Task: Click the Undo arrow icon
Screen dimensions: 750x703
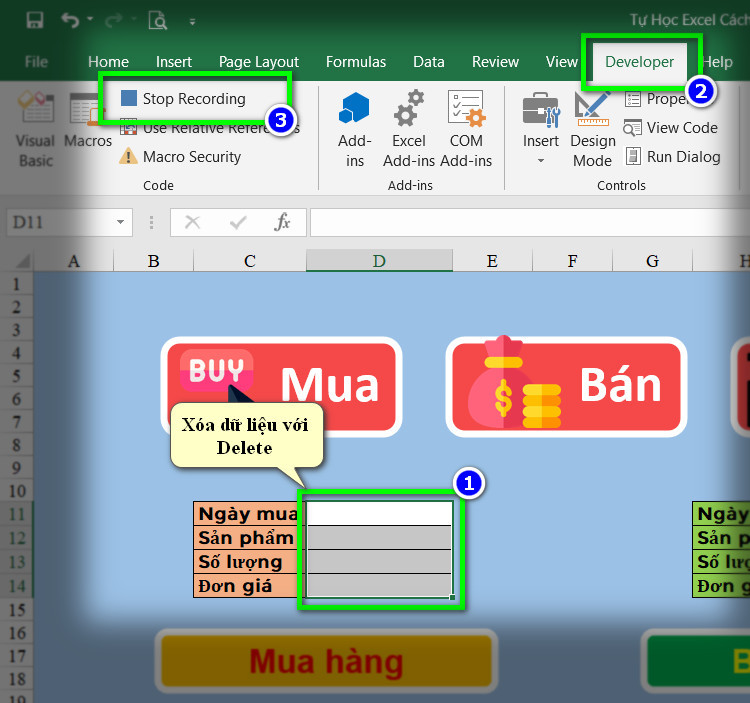Action: (70, 21)
